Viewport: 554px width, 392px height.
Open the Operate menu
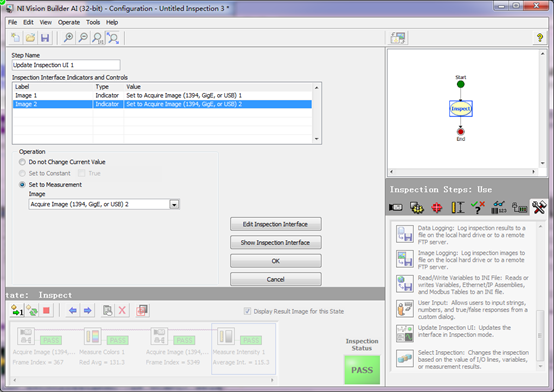click(69, 22)
